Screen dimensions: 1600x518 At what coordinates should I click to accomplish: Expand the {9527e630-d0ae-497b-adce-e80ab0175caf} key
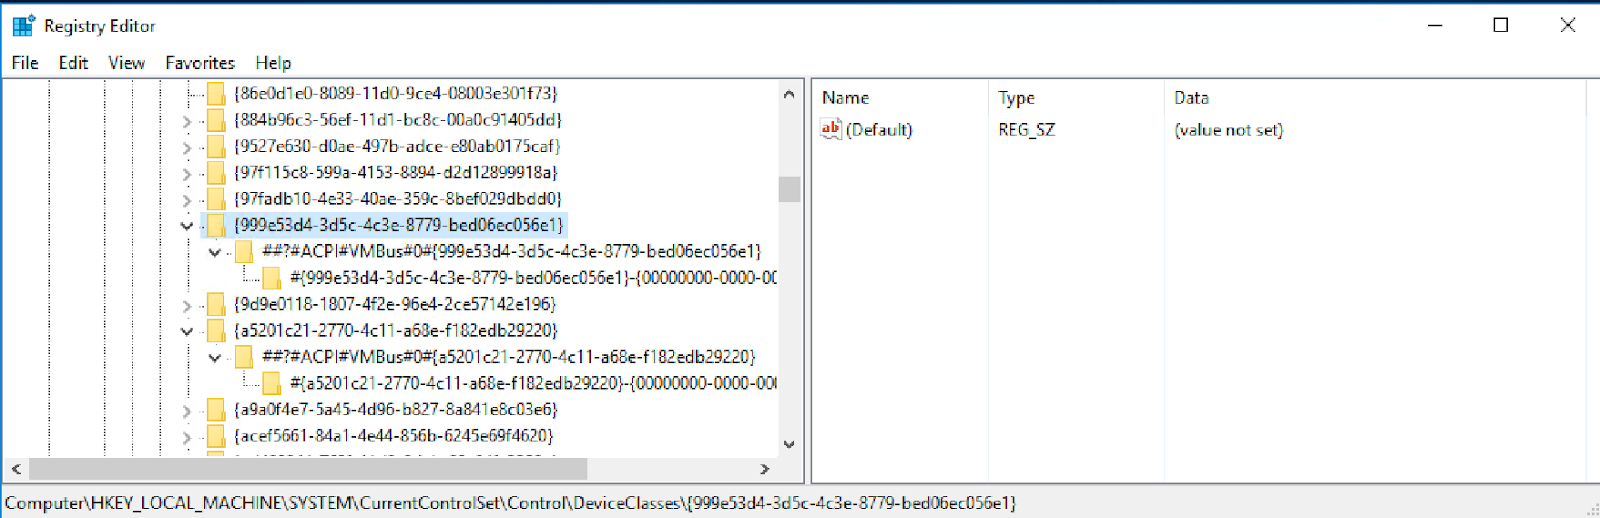coord(187,147)
